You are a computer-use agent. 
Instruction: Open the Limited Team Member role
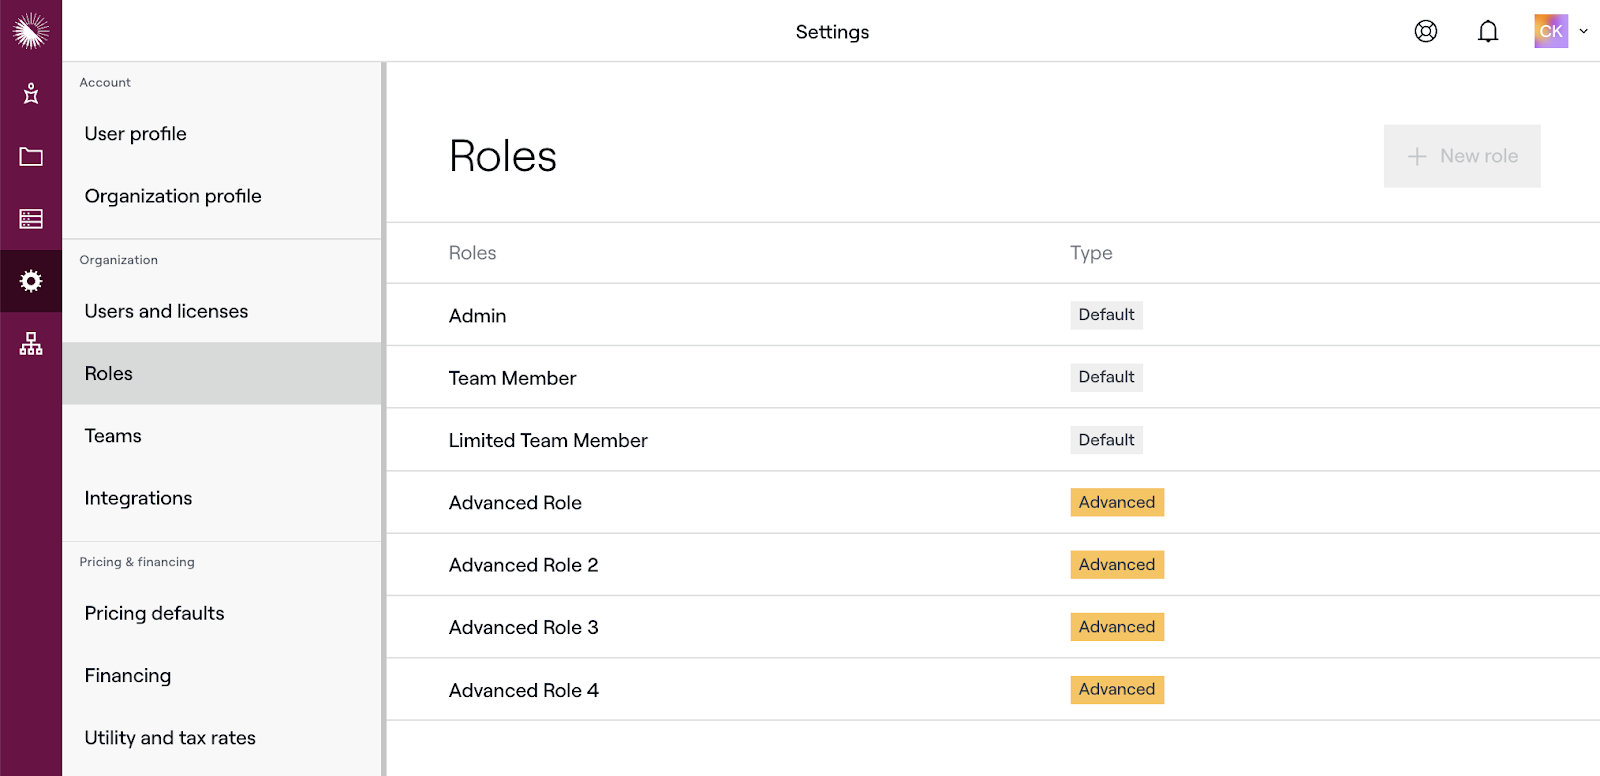pyautogui.click(x=548, y=441)
